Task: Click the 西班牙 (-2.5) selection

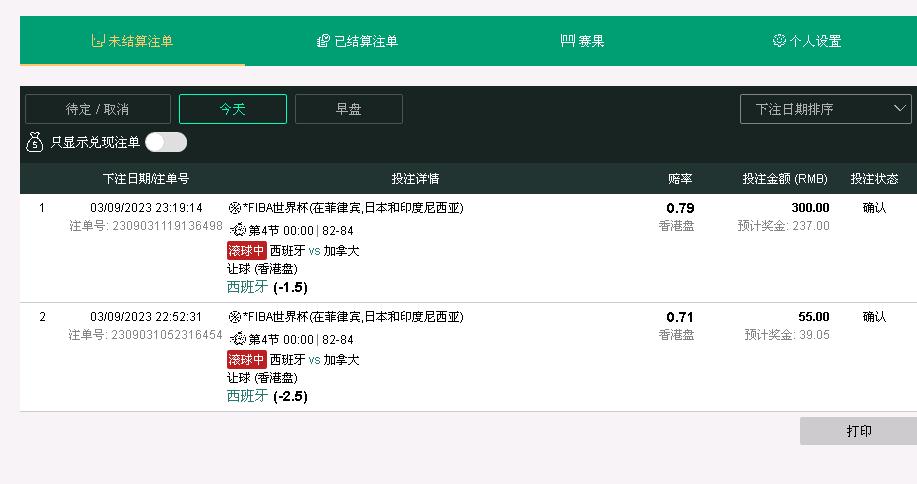Action: click(267, 396)
